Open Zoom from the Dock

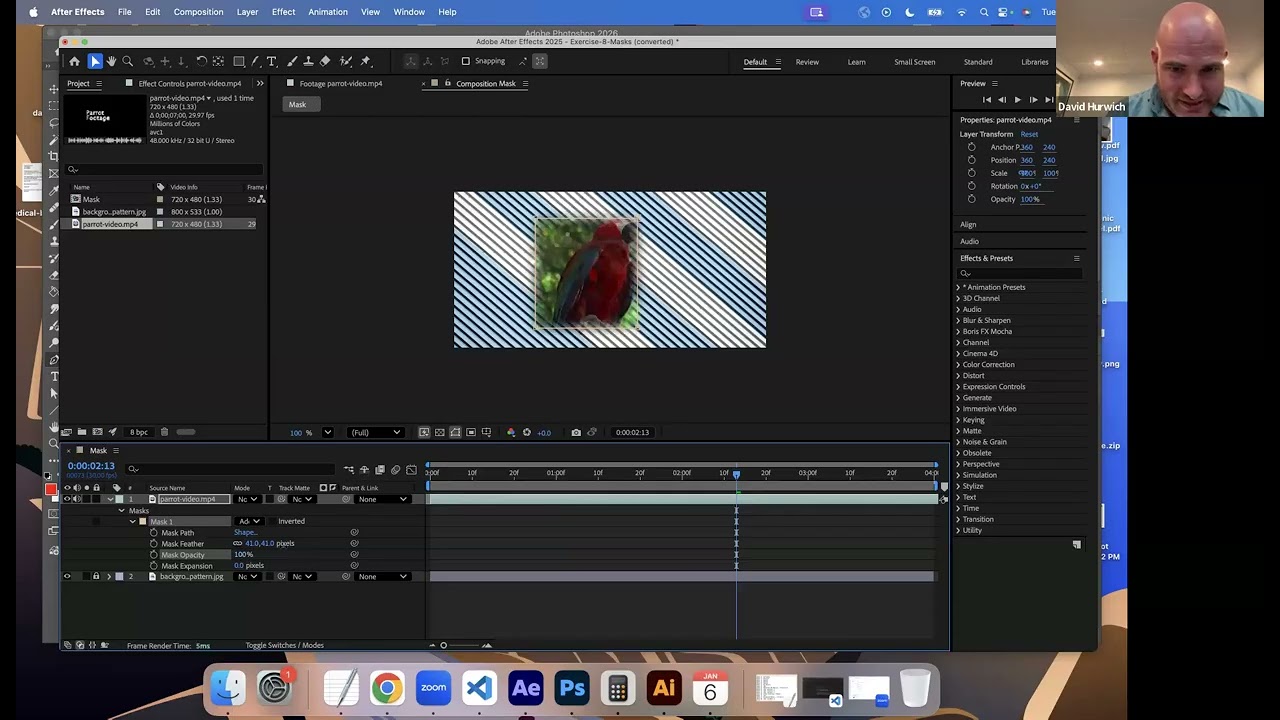433,689
